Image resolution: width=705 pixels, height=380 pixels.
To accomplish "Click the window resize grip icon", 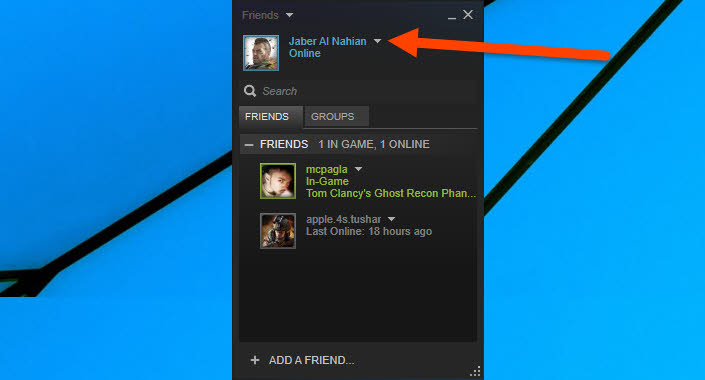I will tap(475, 371).
